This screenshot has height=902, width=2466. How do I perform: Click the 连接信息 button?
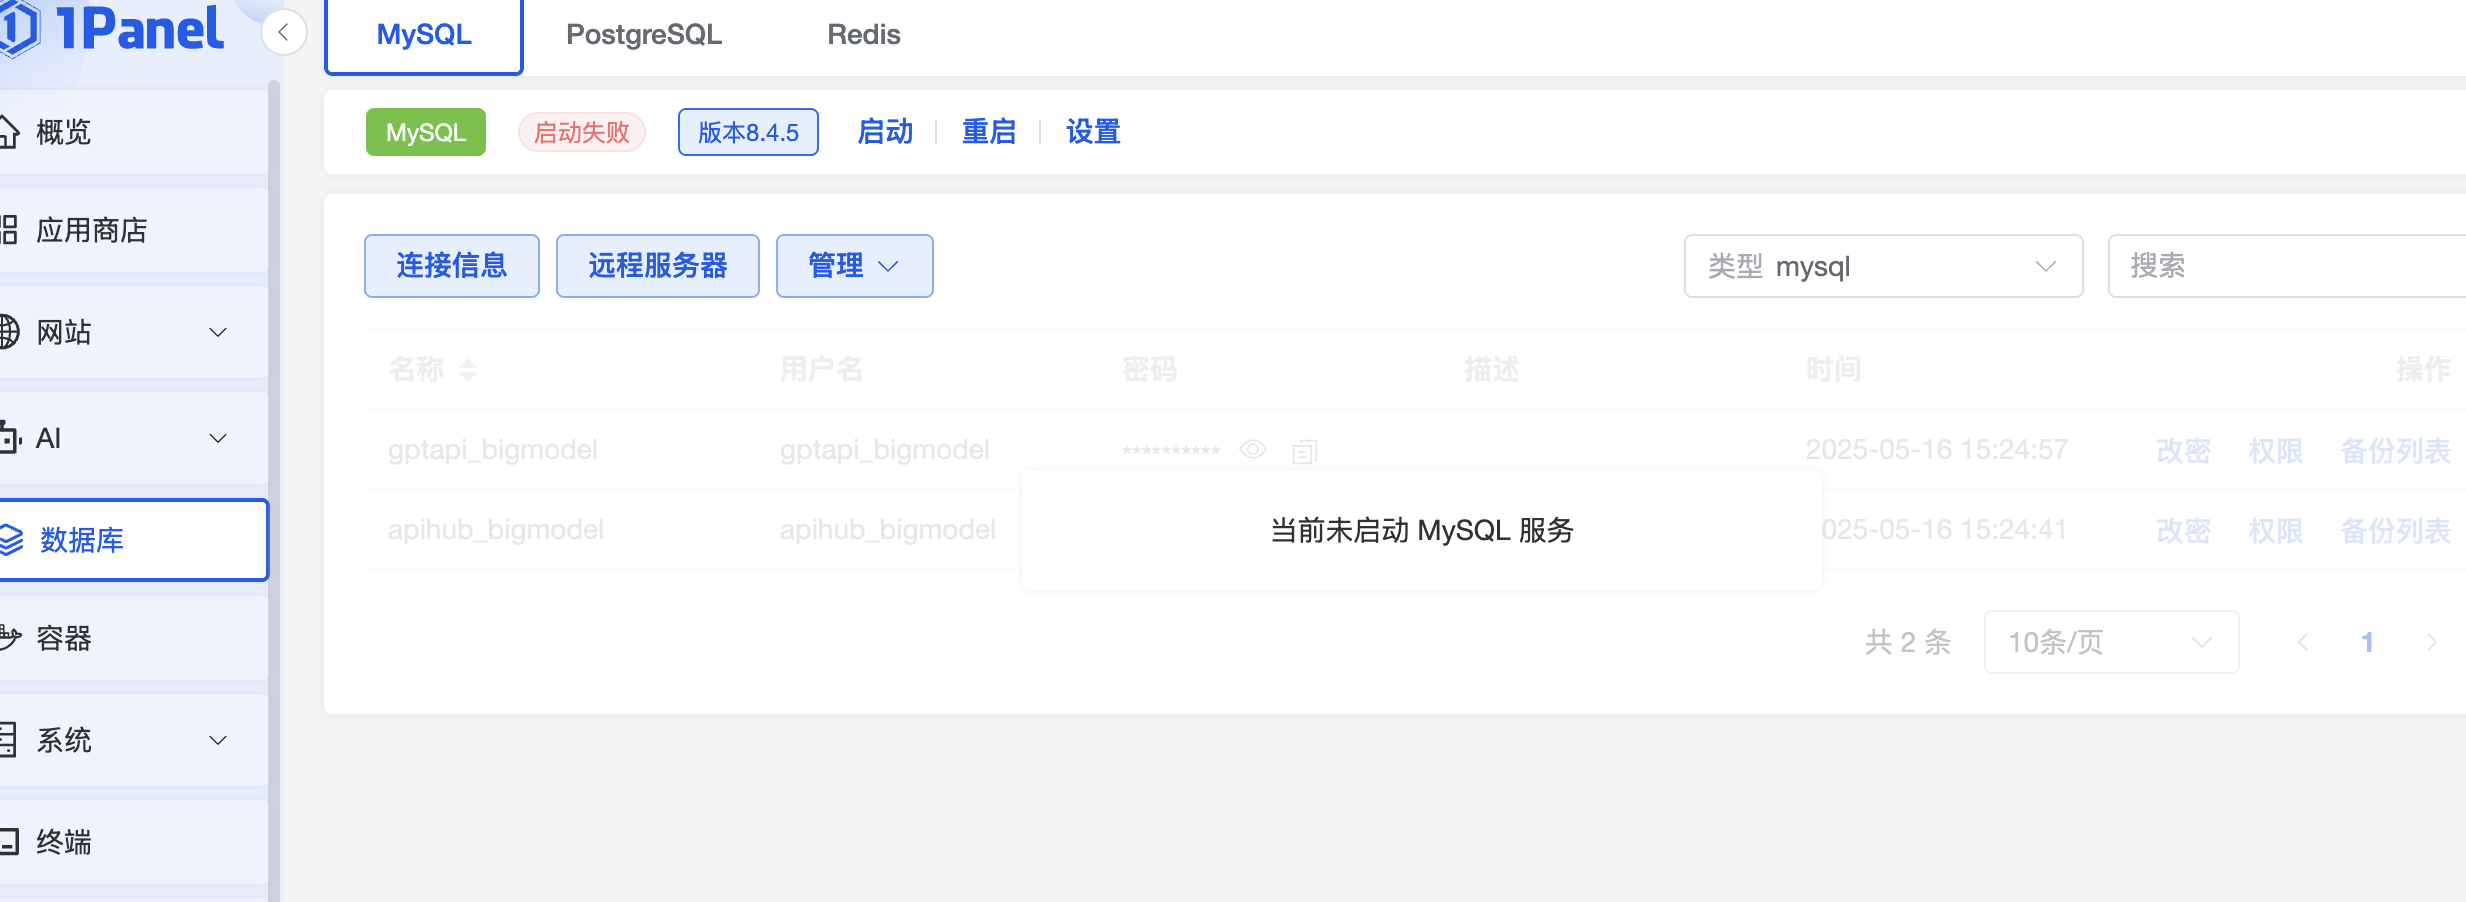452,266
